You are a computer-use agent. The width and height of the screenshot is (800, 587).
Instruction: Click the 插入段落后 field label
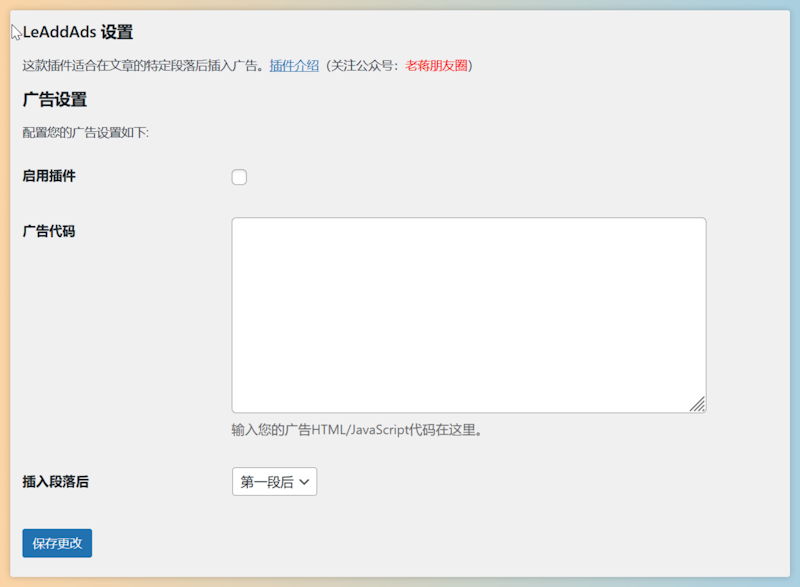[56, 481]
